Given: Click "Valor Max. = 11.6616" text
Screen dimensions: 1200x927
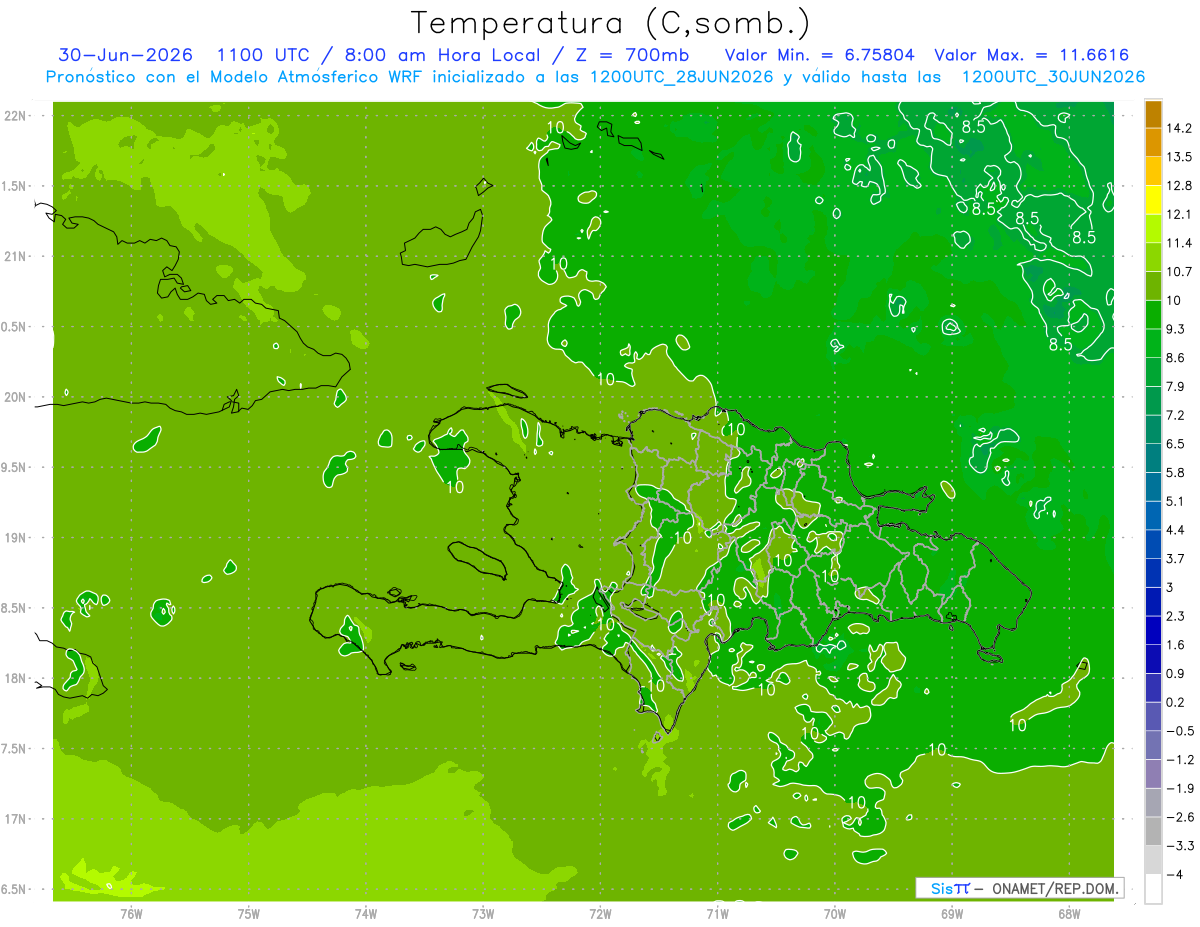Looking at the screenshot, I should coord(1030,55).
